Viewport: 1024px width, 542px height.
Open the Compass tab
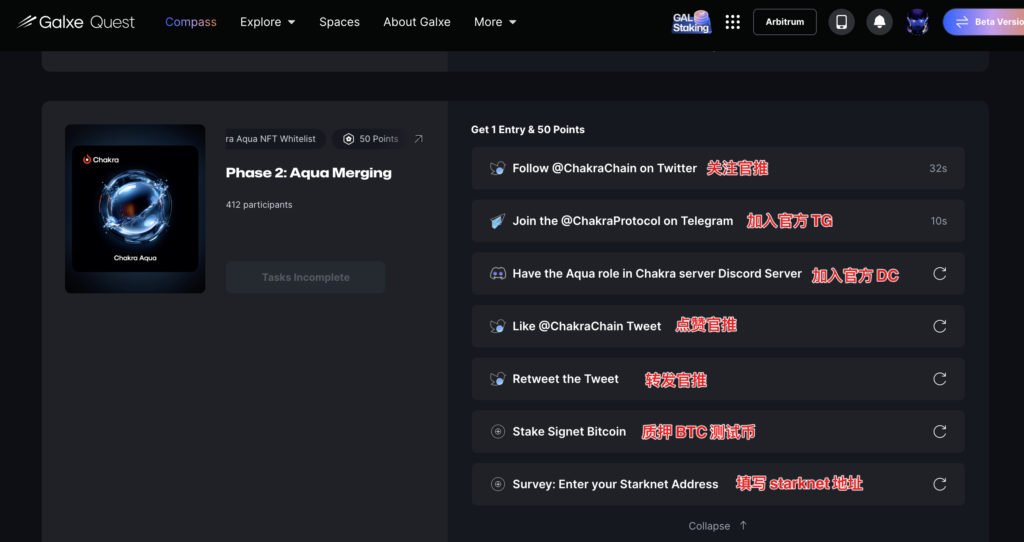pyautogui.click(x=190, y=22)
